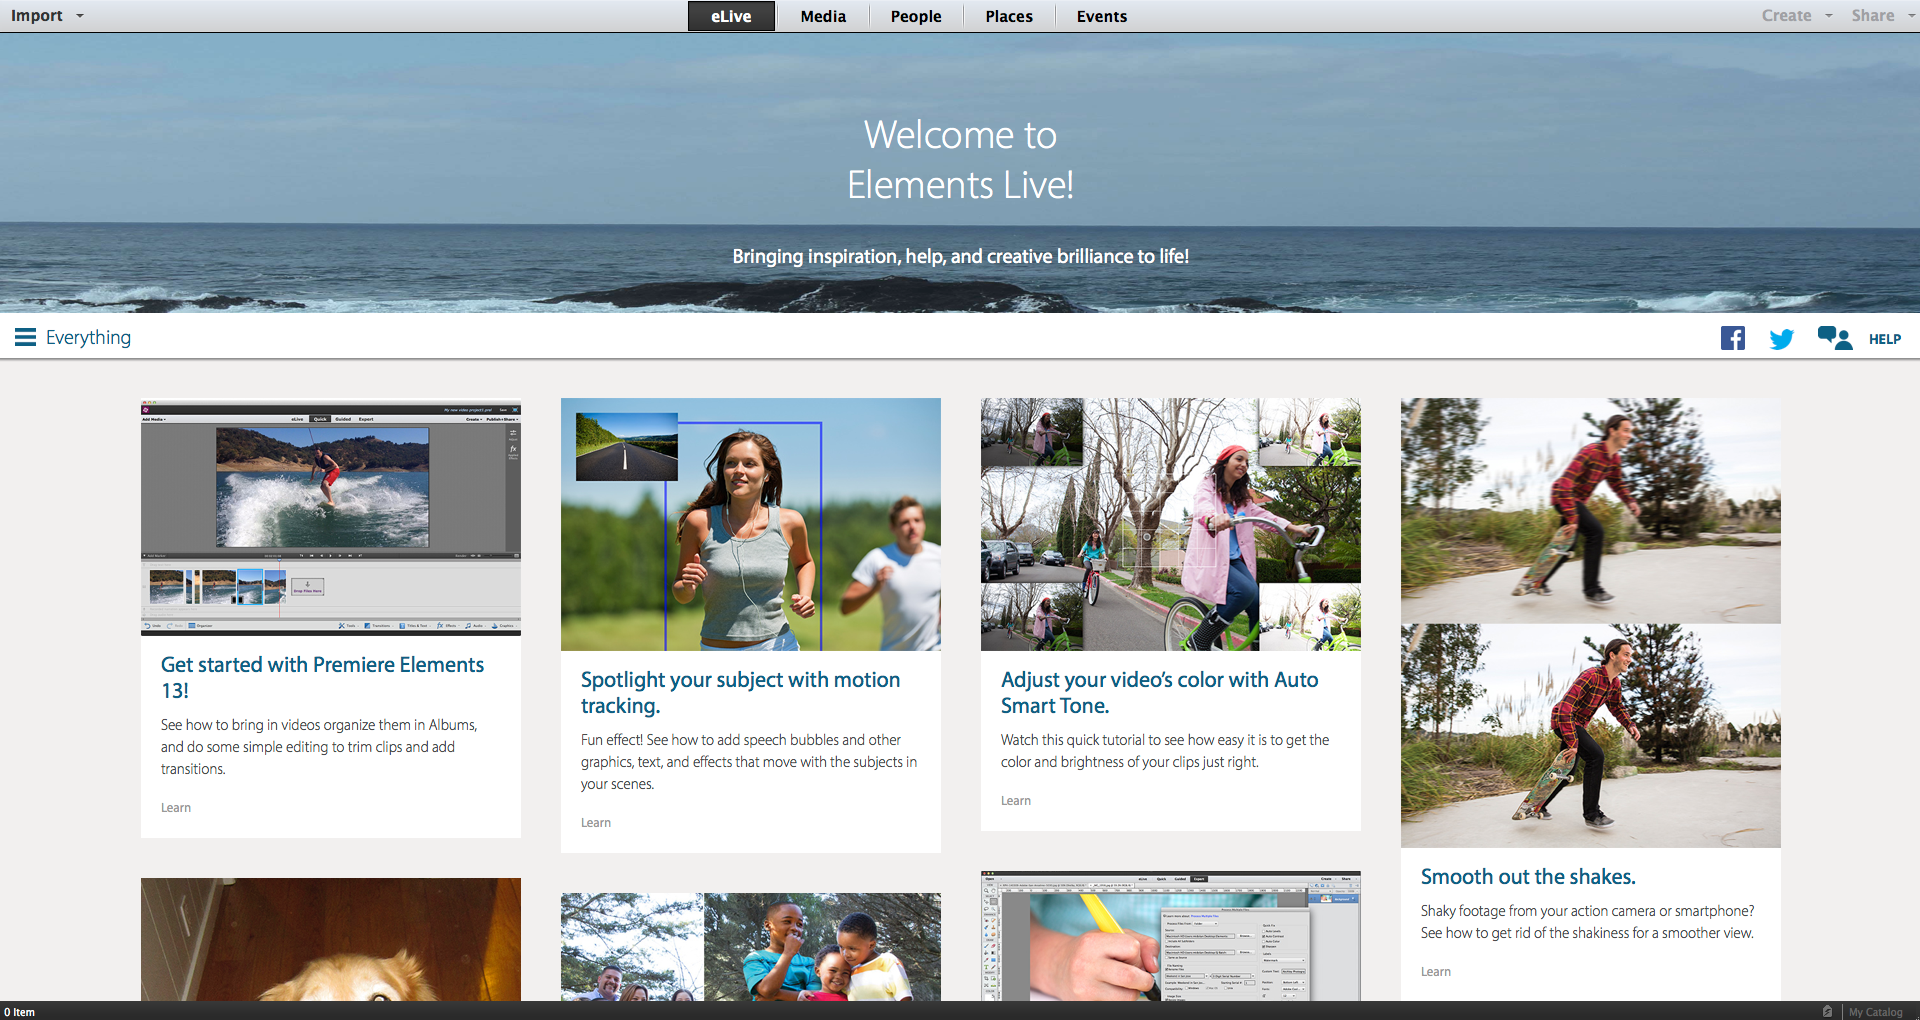The height and width of the screenshot is (1020, 1920).
Task: Open the wakeboarder Premiere Elements screenshot thumbnail
Action: pos(331,517)
